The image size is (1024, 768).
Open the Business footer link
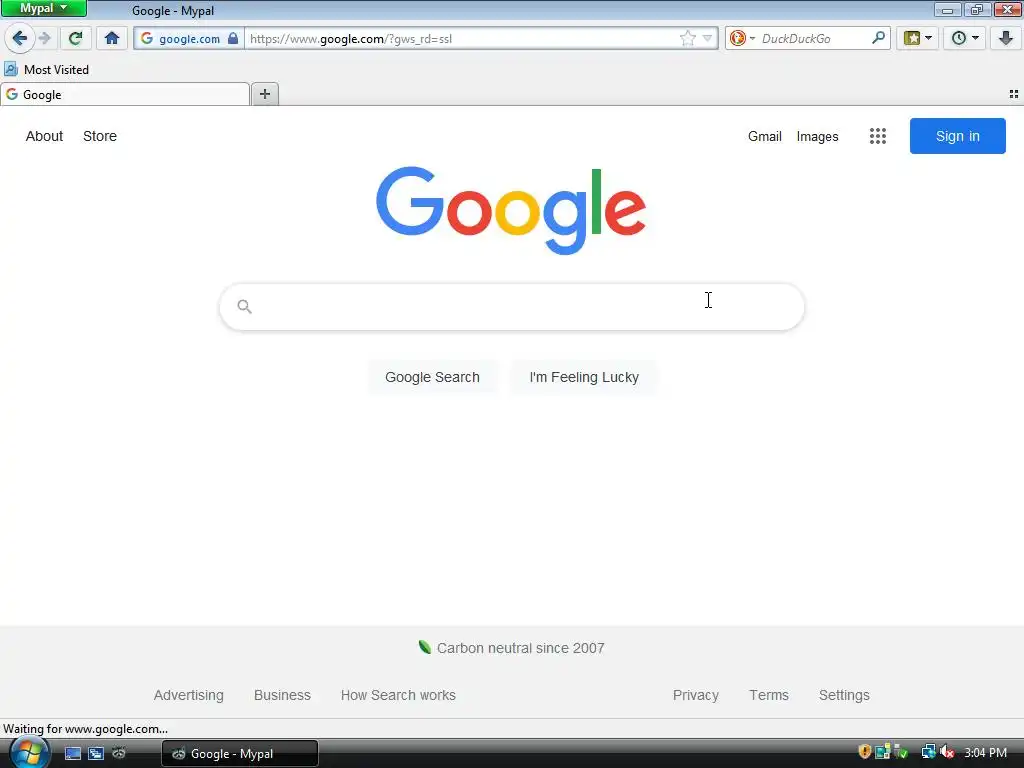(x=282, y=695)
